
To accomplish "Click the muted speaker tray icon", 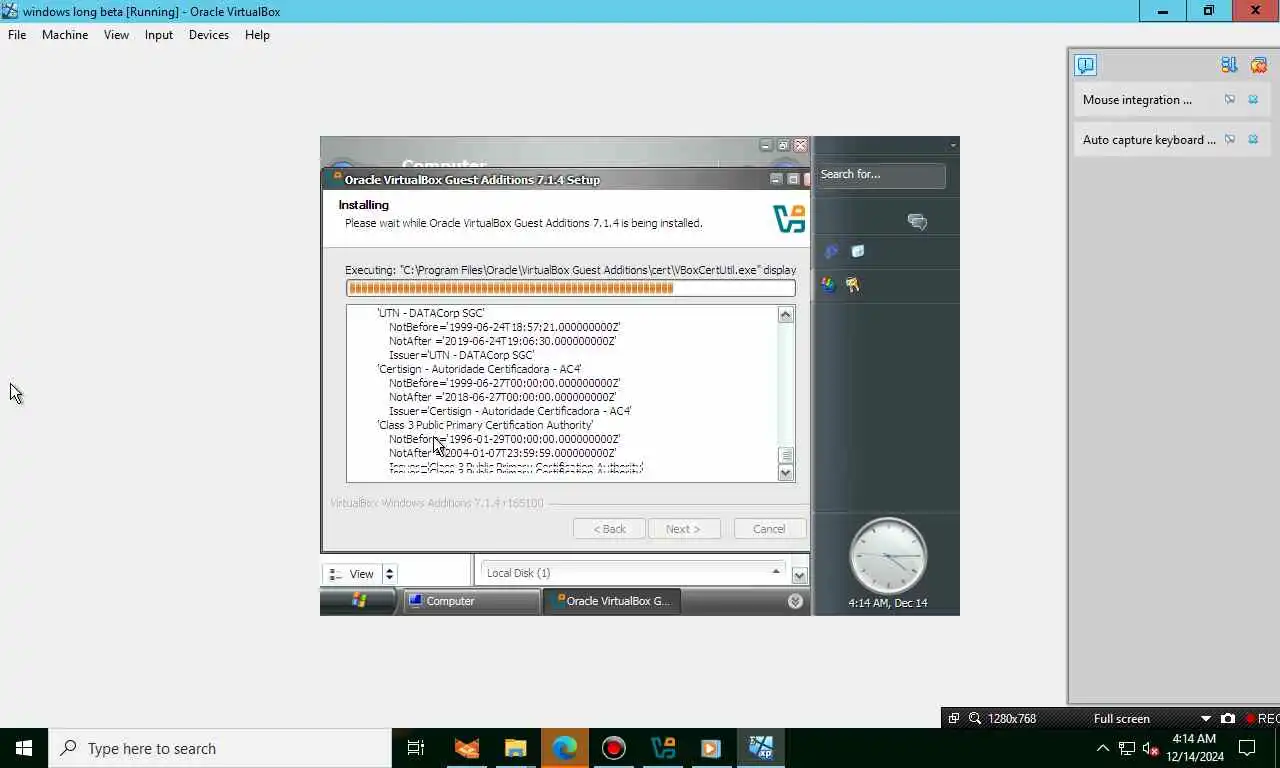I will tap(1150, 748).
